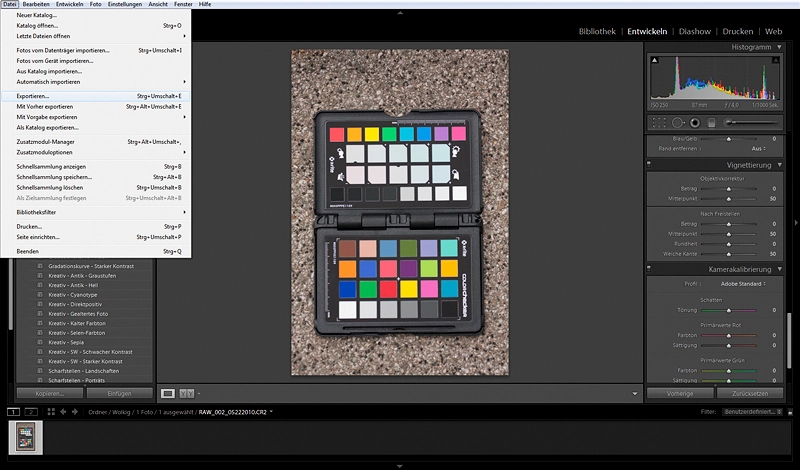Switch to Bibliothek module
The image size is (800, 470).
point(597,31)
